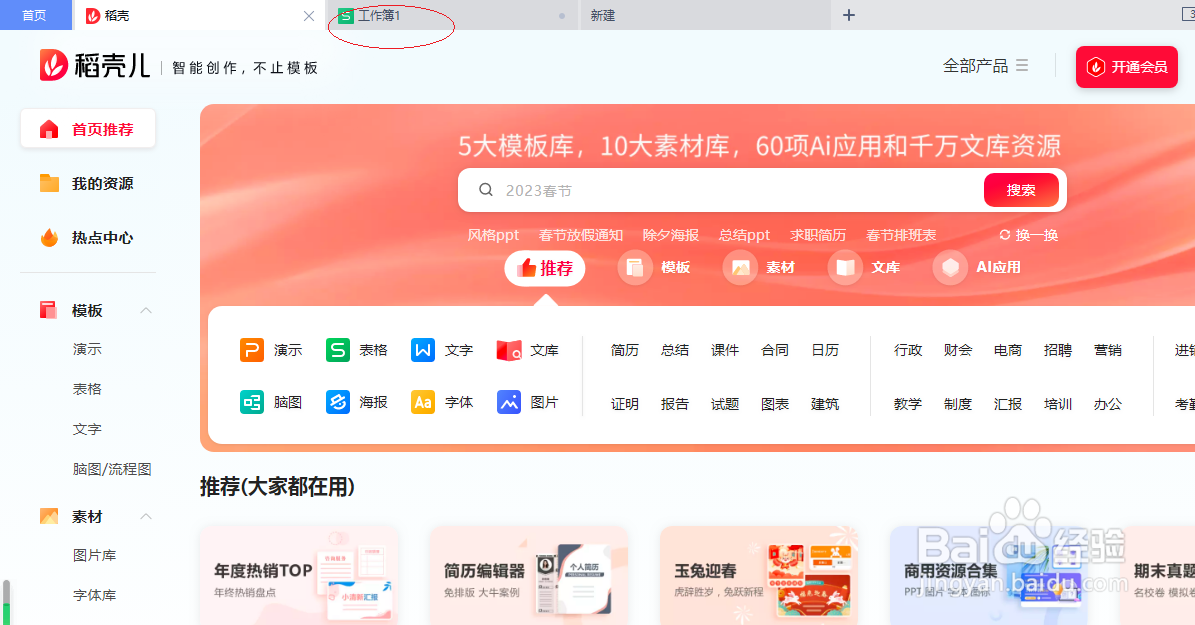The height and width of the screenshot is (625, 1195).
Task: Open the 演示 presentation templates icon
Action: (251, 350)
